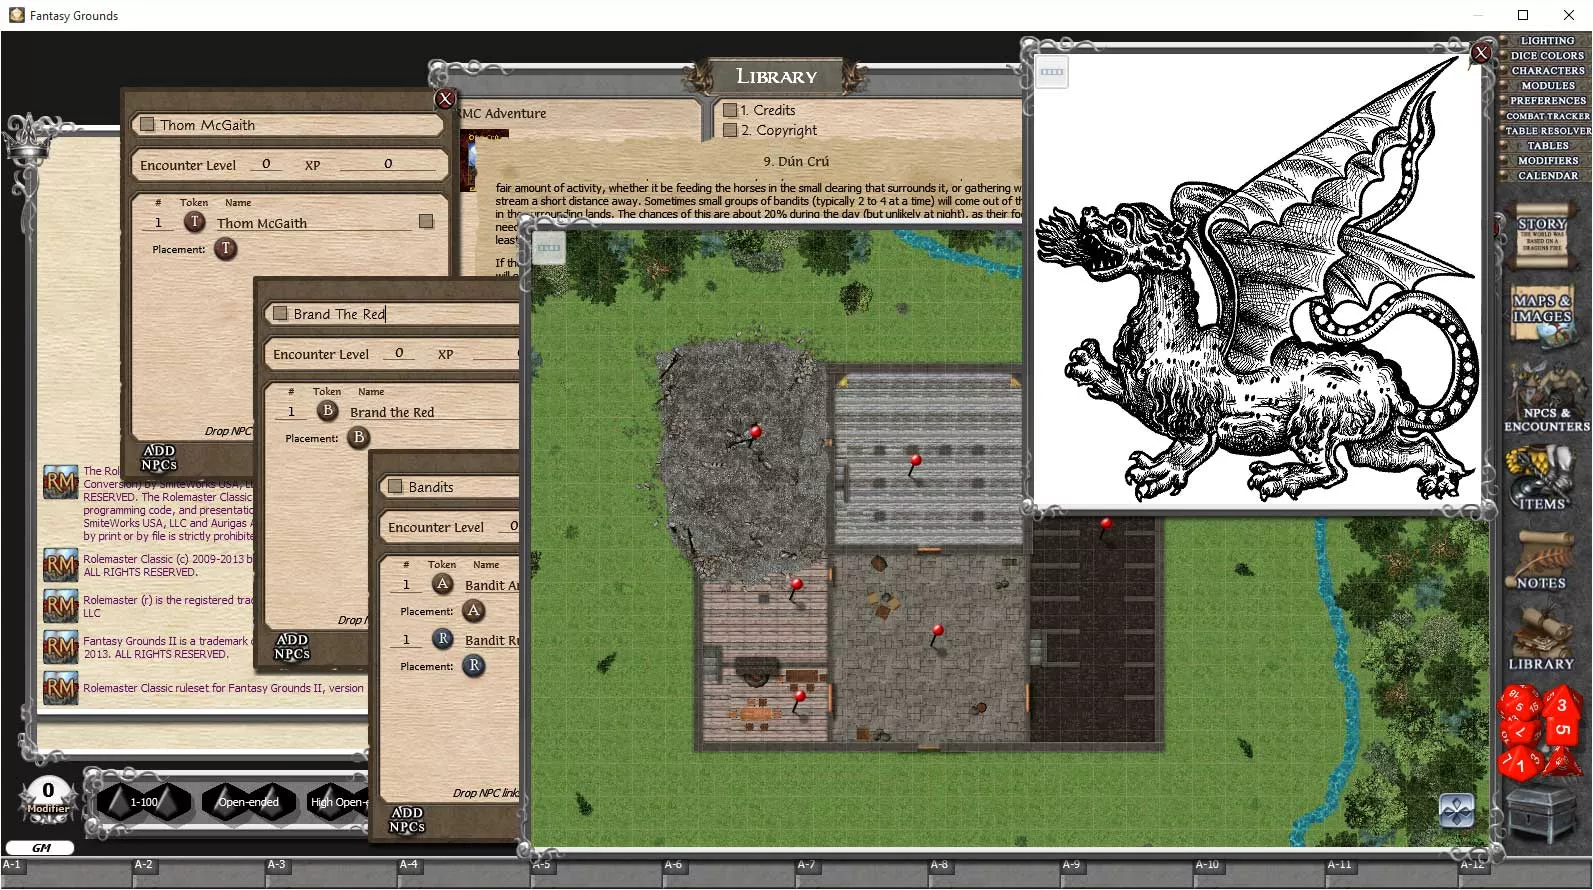Click Add NPCs in Bandits encounter
Screen dimensions: 1593x890
tap(407, 819)
